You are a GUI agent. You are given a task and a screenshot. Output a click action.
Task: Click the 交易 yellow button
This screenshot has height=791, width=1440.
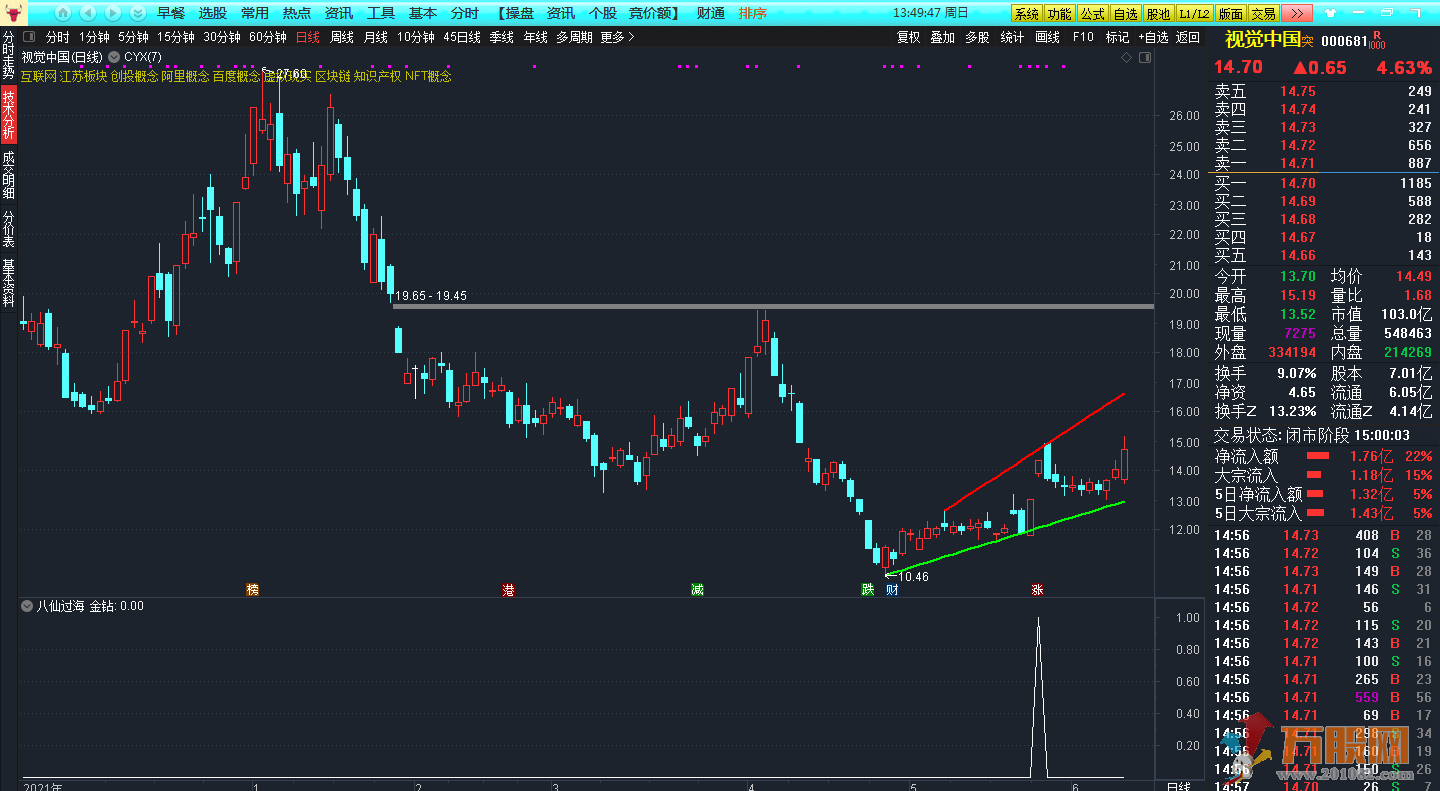(1264, 14)
